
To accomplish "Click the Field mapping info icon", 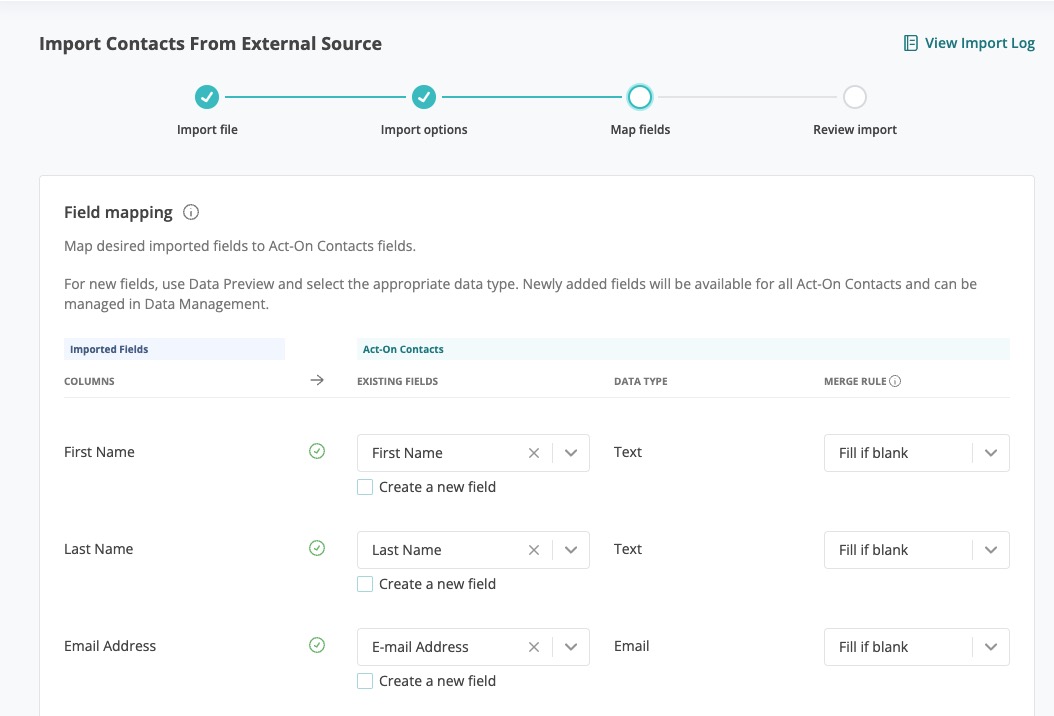I will 191,212.
